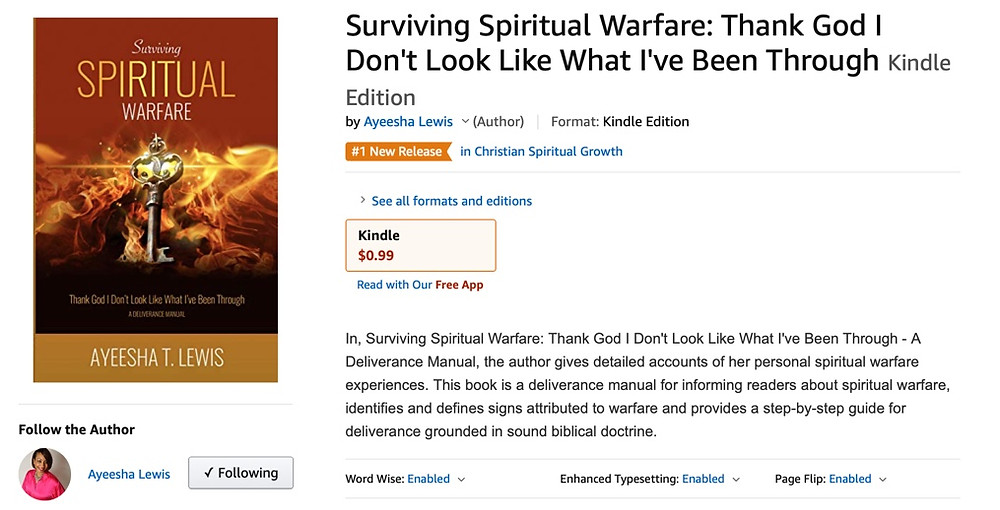
Task: Click Enhanced Typesetting Enabled link
Action: point(703,479)
